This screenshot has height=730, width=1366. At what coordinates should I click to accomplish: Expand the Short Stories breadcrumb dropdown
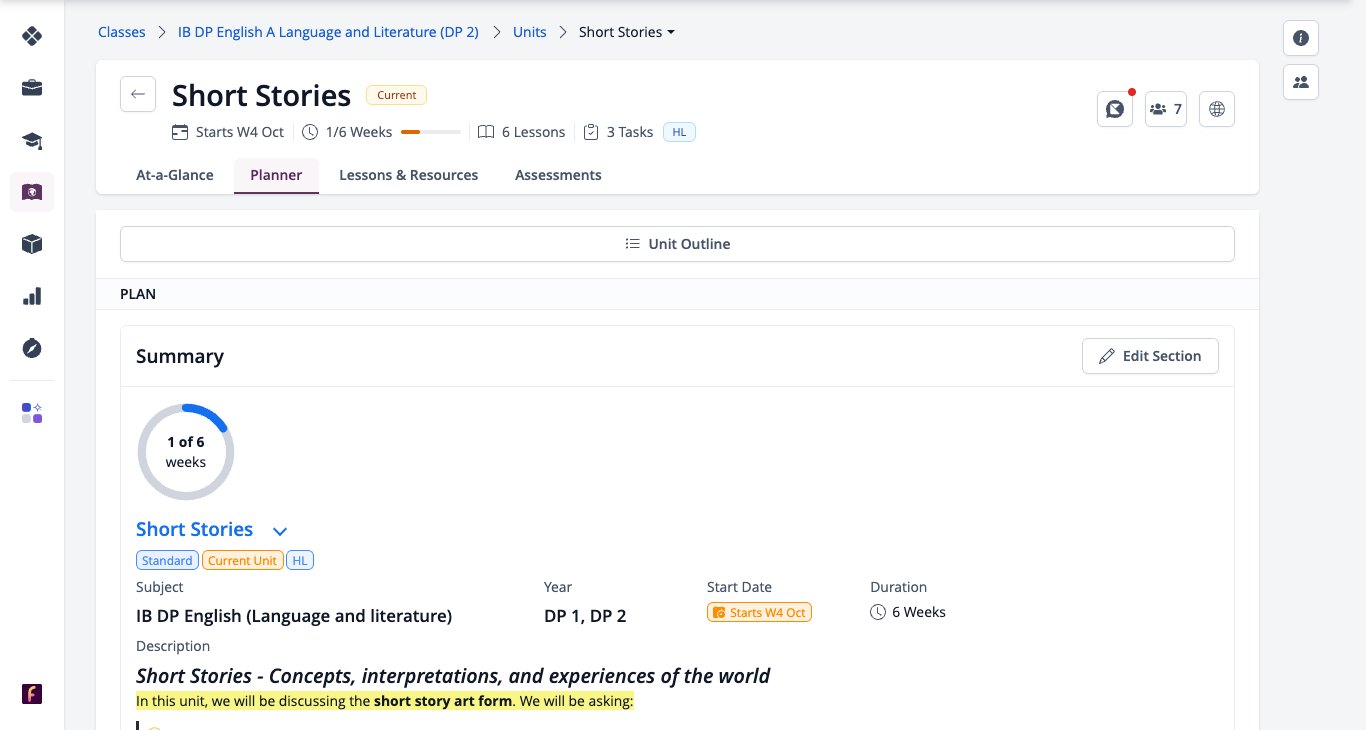627,32
